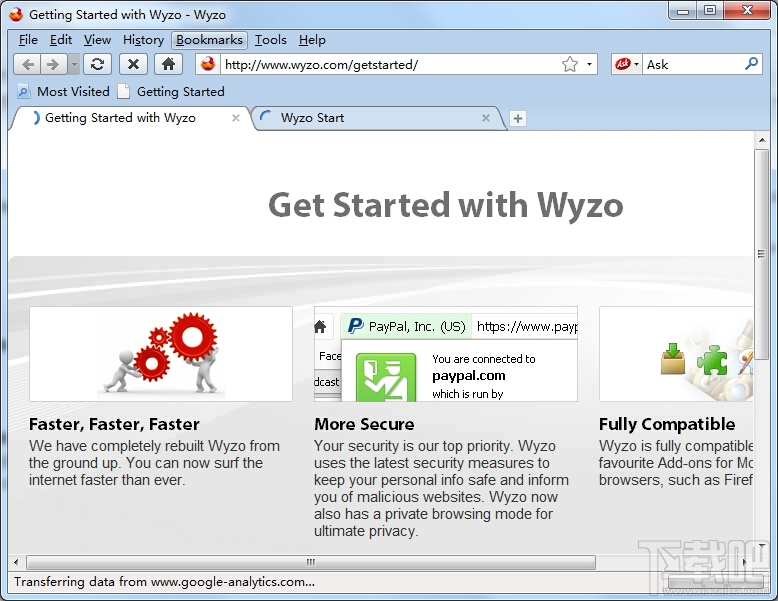Go back with the Back arrow button
Screen dimensions: 778x601
point(27,65)
